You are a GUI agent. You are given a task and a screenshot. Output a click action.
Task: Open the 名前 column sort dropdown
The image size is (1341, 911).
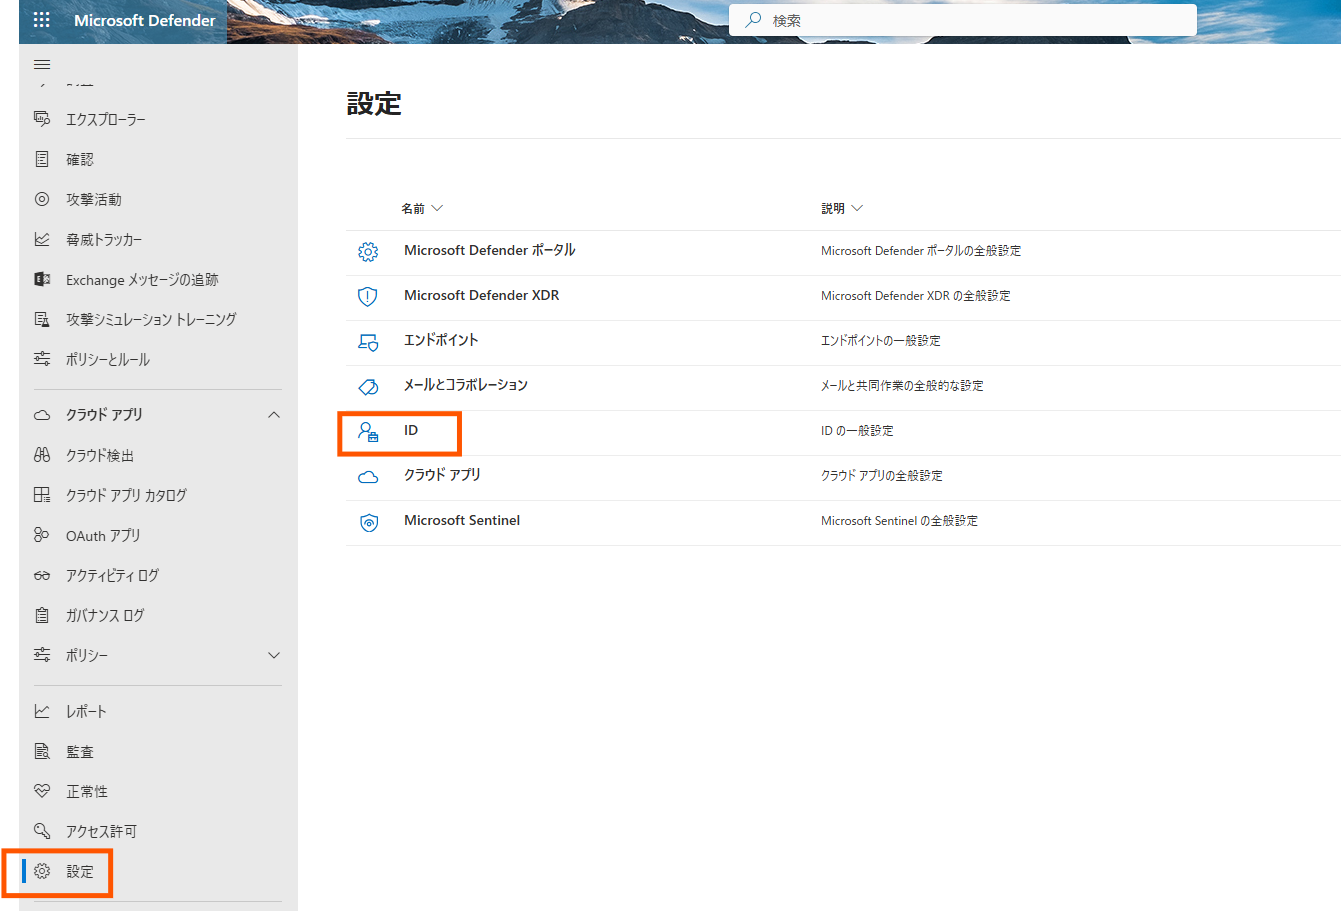438,208
